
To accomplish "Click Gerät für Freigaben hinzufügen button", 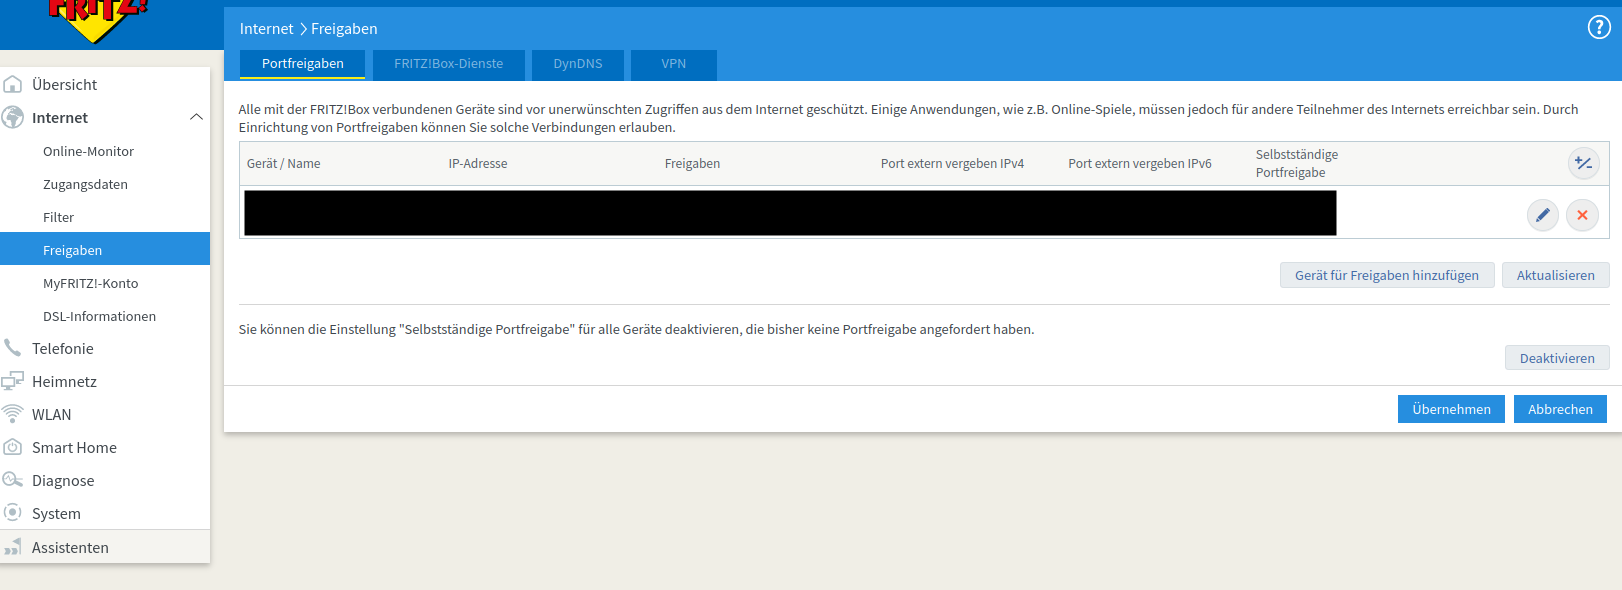I will coord(1386,275).
